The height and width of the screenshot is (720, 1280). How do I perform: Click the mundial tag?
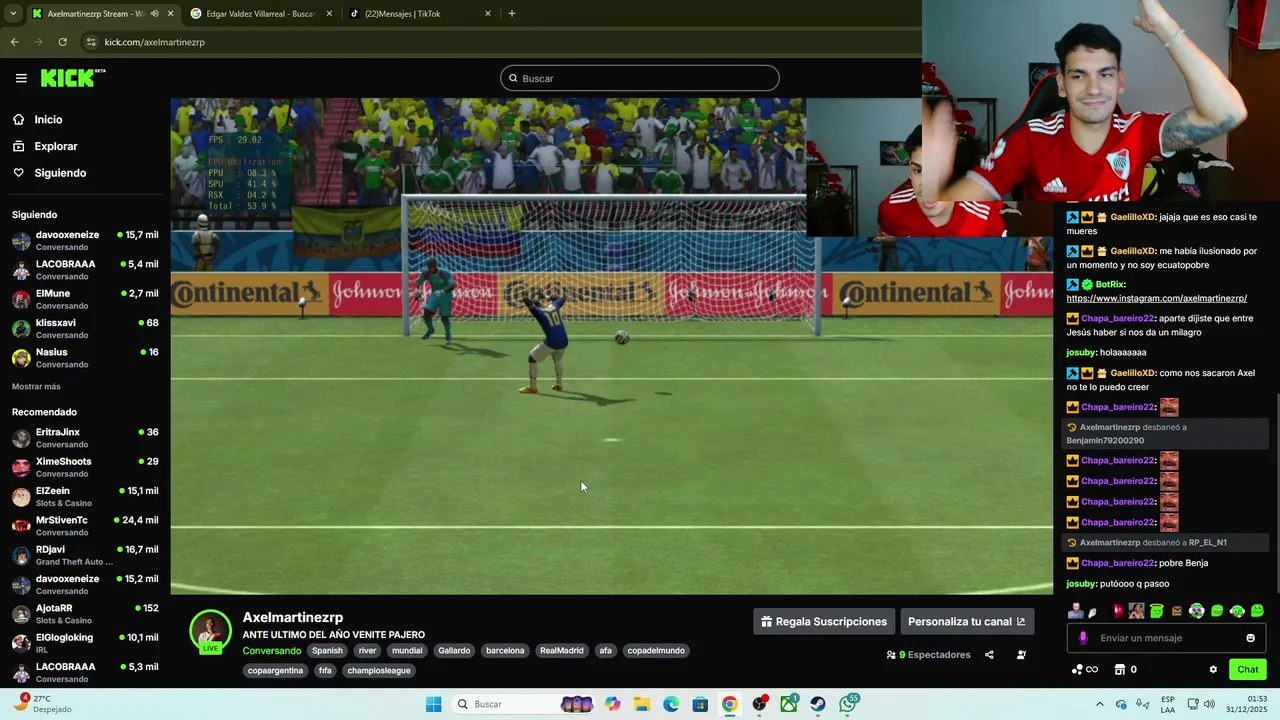407,650
